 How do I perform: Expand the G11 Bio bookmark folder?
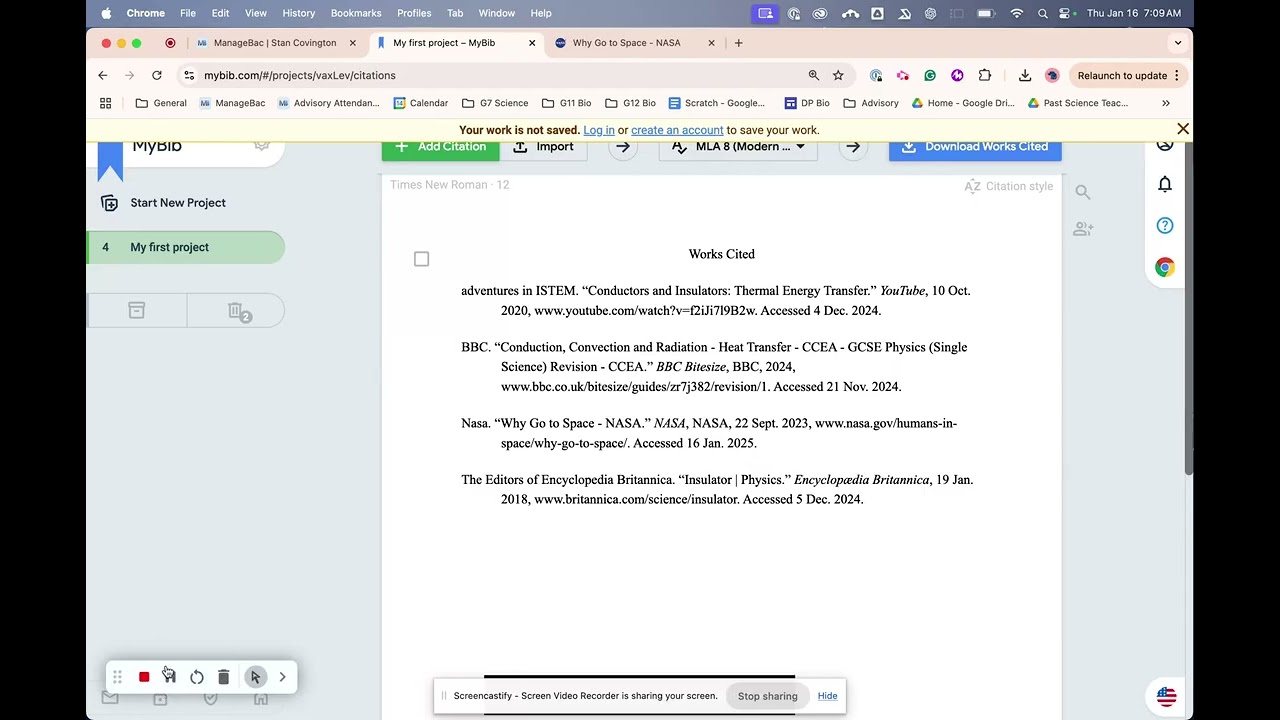coord(566,103)
